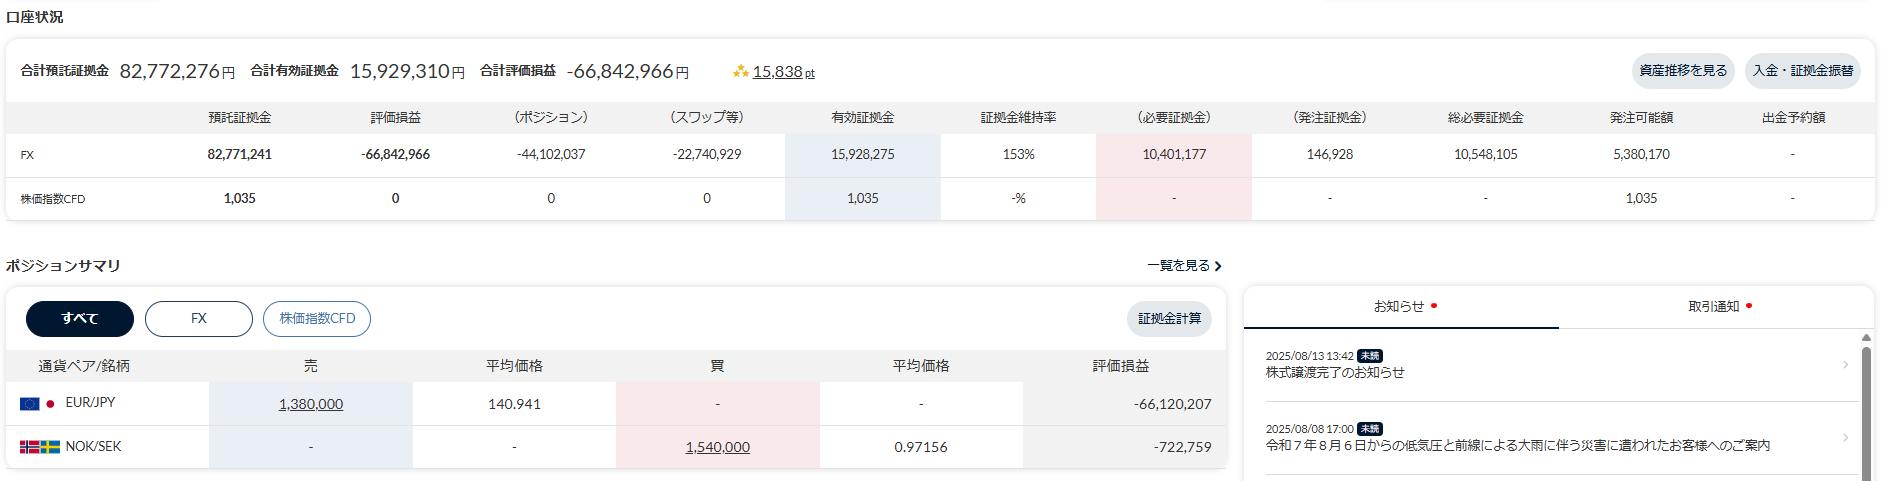Image resolution: width=1881 pixels, height=481 pixels.
Task: Click 資産推移を見る button
Action: click(x=1683, y=71)
